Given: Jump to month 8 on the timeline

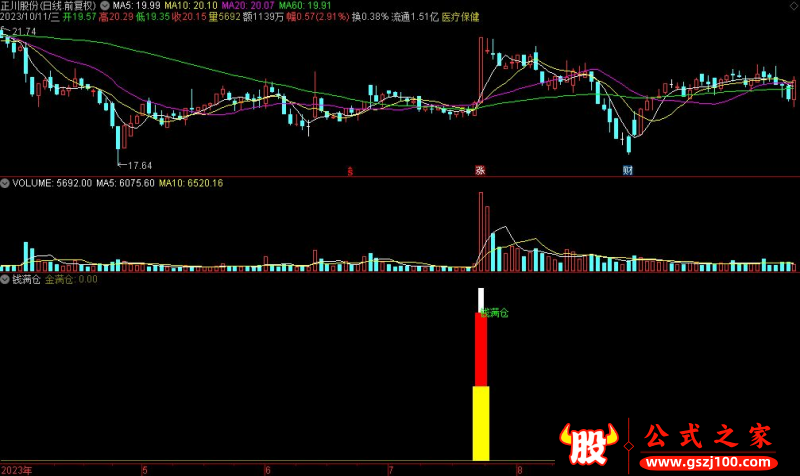Looking at the screenshot, I should click(x=519, y=470).
